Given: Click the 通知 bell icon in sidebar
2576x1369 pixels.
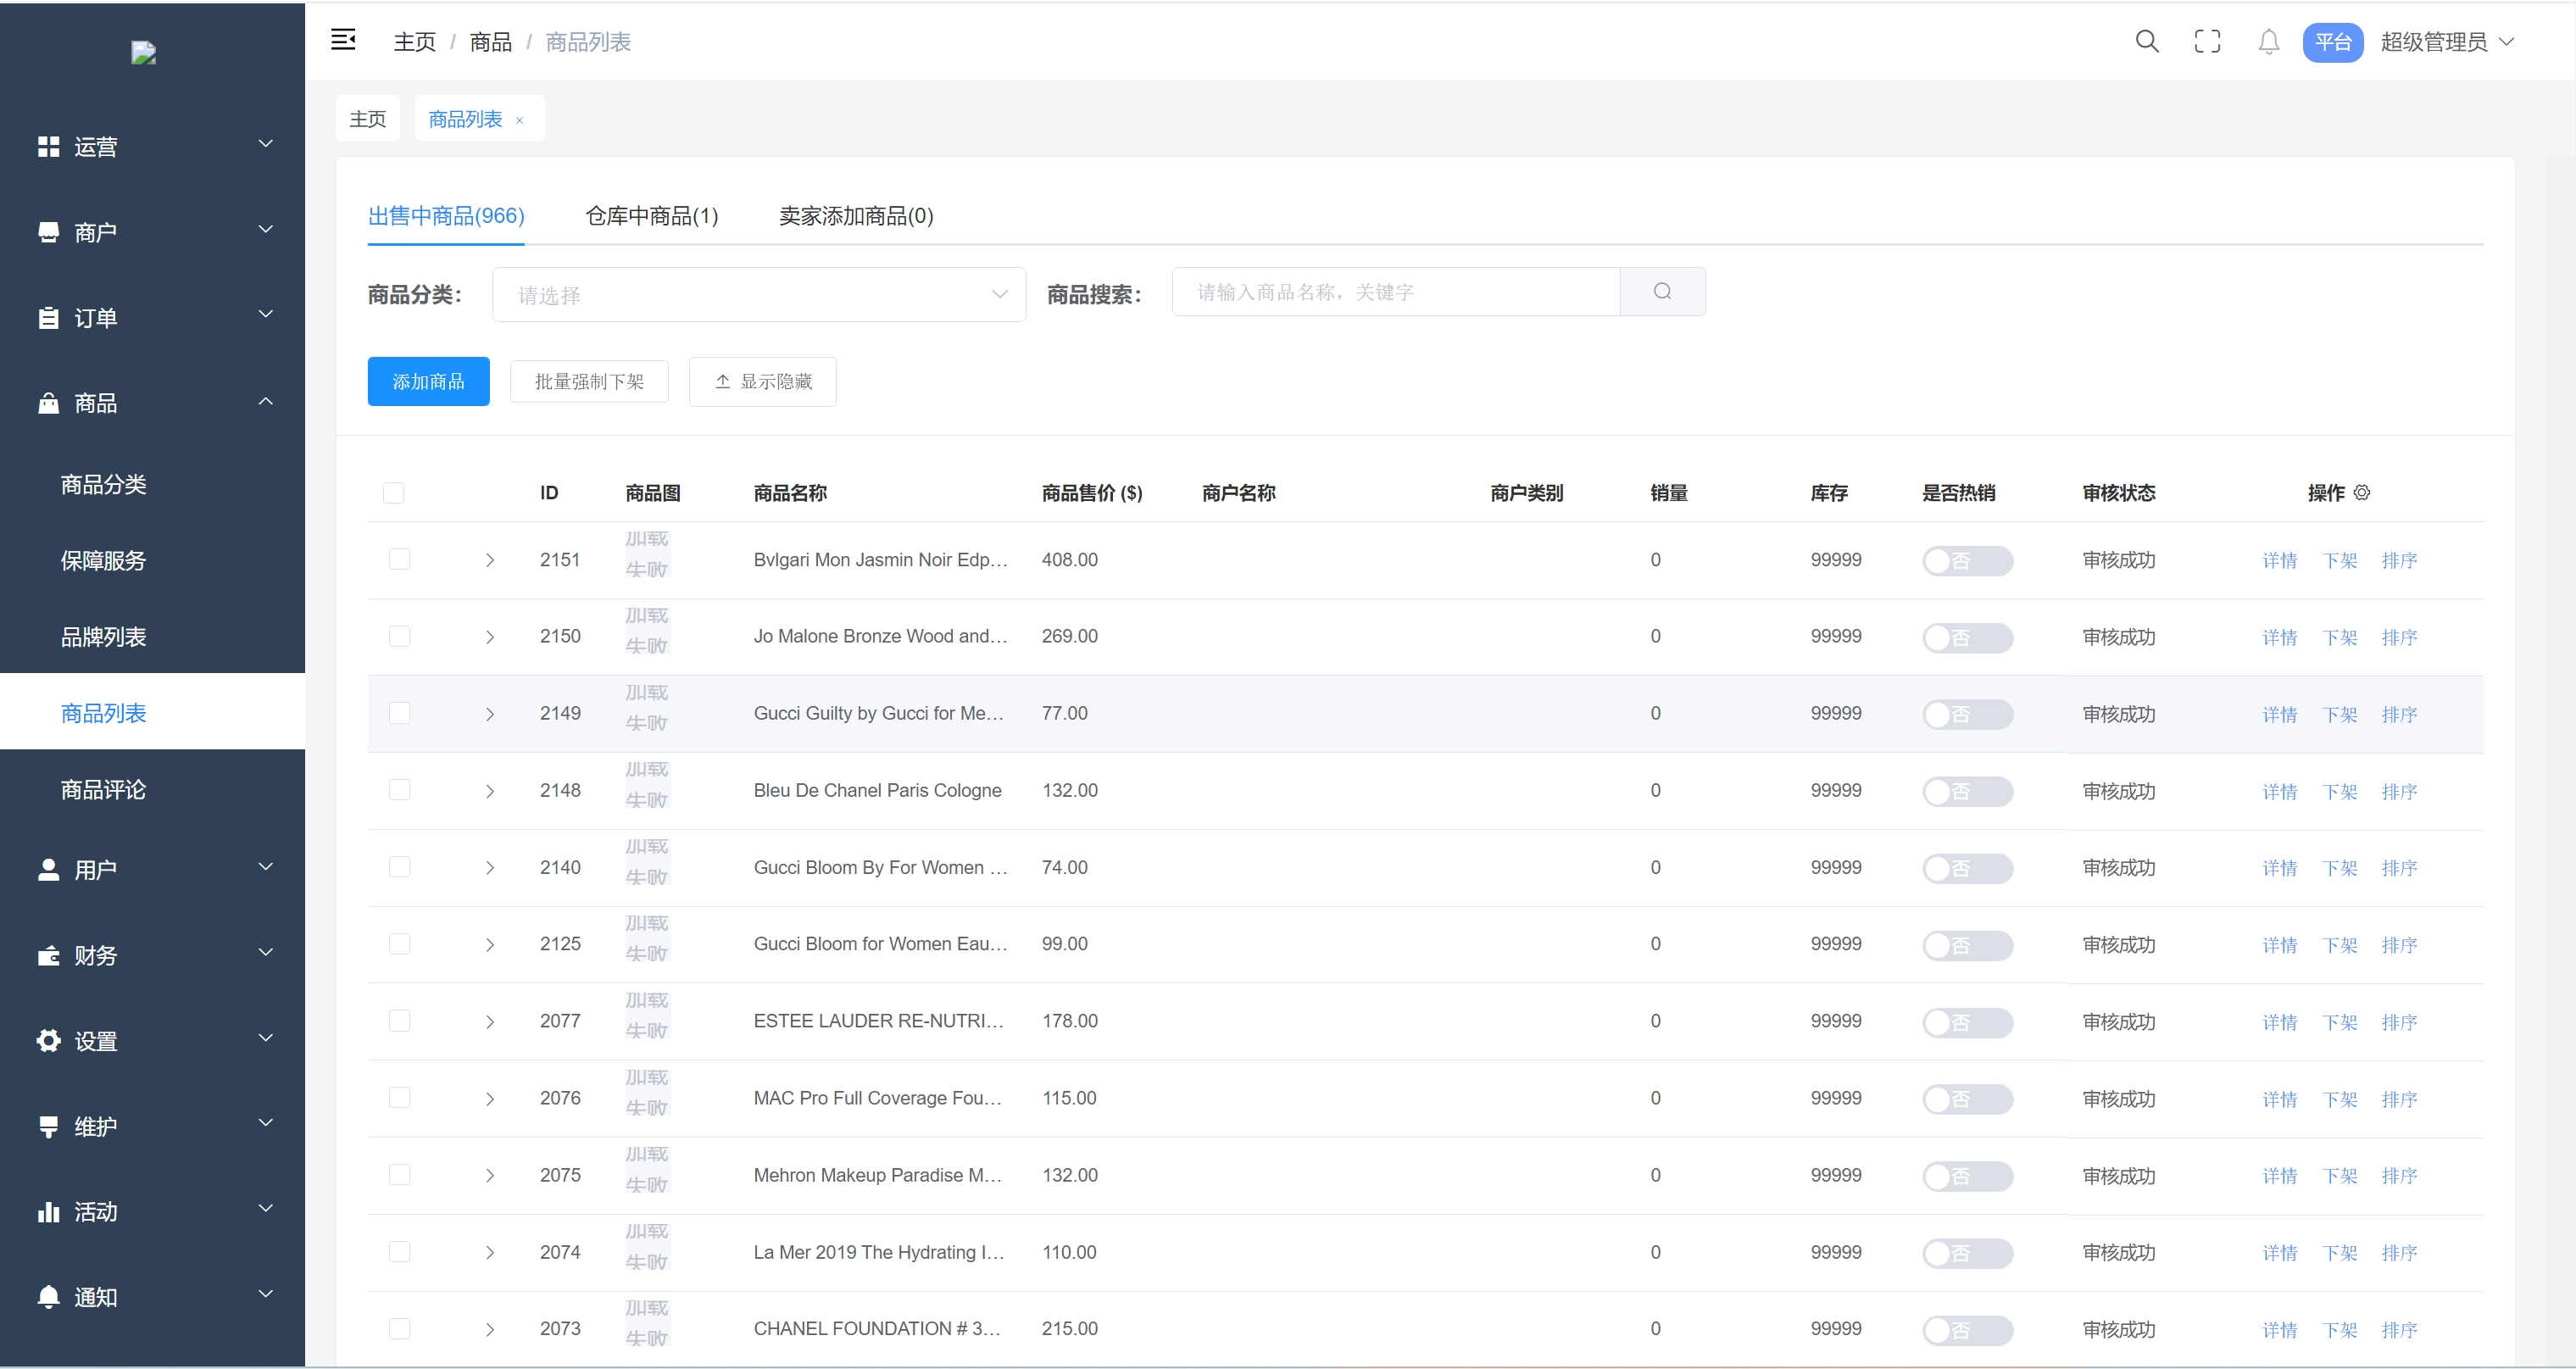Looking at the screenshot, I should 48,1296.
